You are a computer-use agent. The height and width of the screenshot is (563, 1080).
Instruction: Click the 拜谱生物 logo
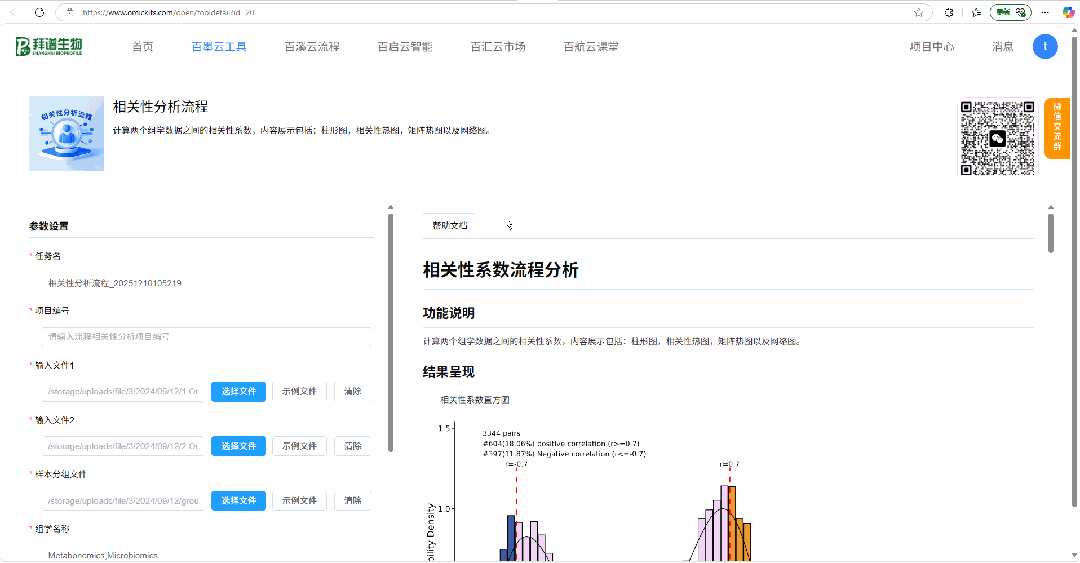49,46
